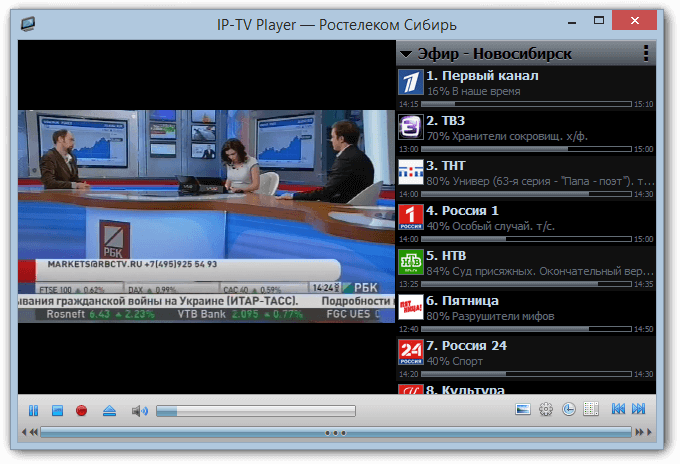The height and width of the screenshot is (464, 680).
Task: Select the Пятница channel logo
Action: tap(411, 307)
